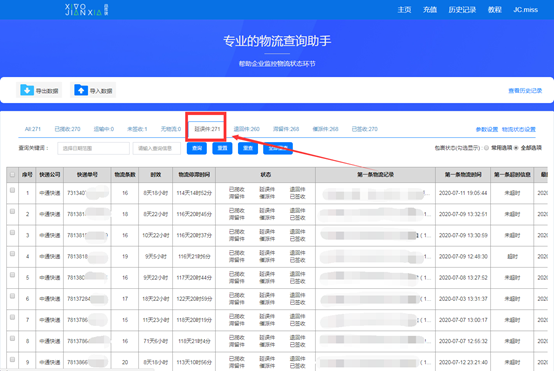
Task: Click the 物流停滞时间 column header
Action: click(x=194, y=175)
